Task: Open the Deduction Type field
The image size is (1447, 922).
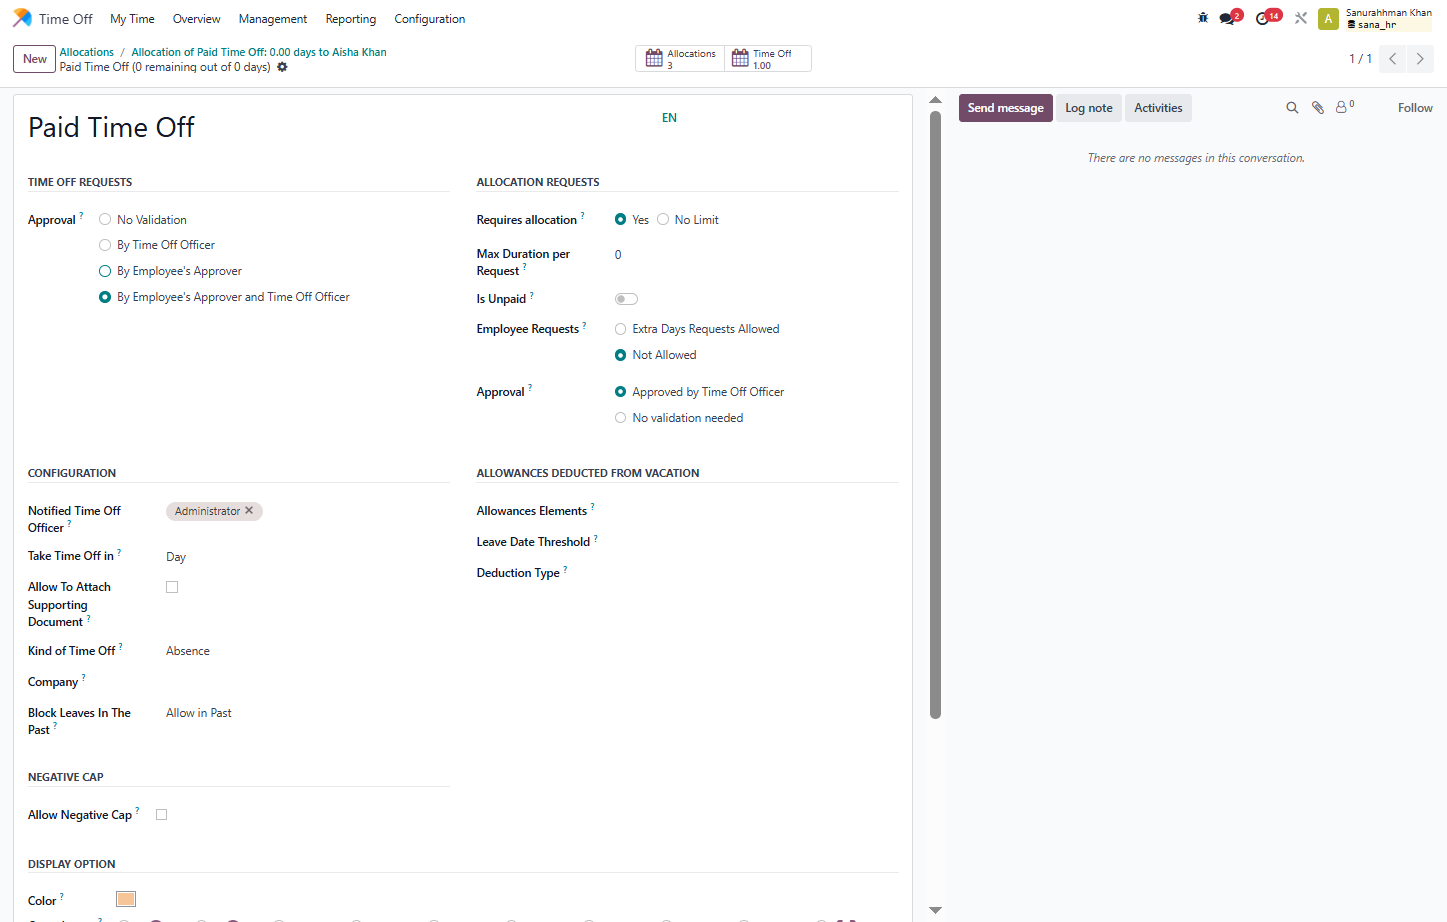Action: pyautogui.click(x=756, y=573)
